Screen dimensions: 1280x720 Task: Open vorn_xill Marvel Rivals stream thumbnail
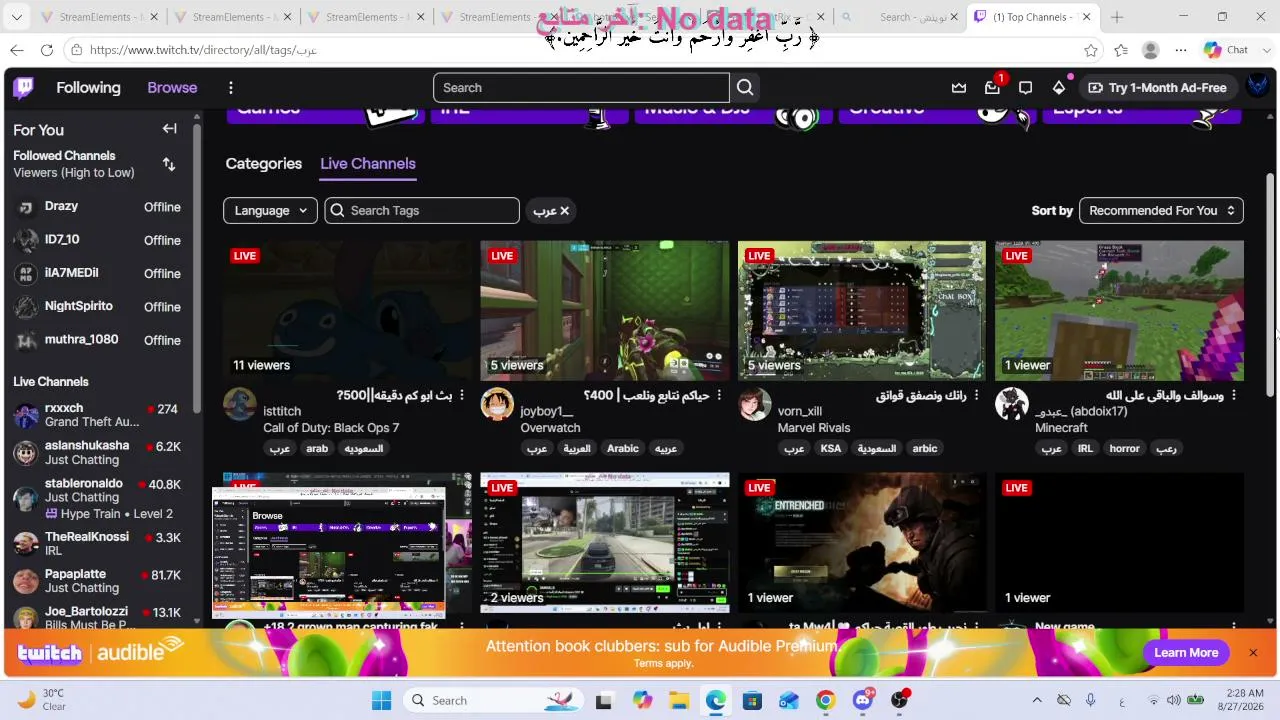pos(862,310)
